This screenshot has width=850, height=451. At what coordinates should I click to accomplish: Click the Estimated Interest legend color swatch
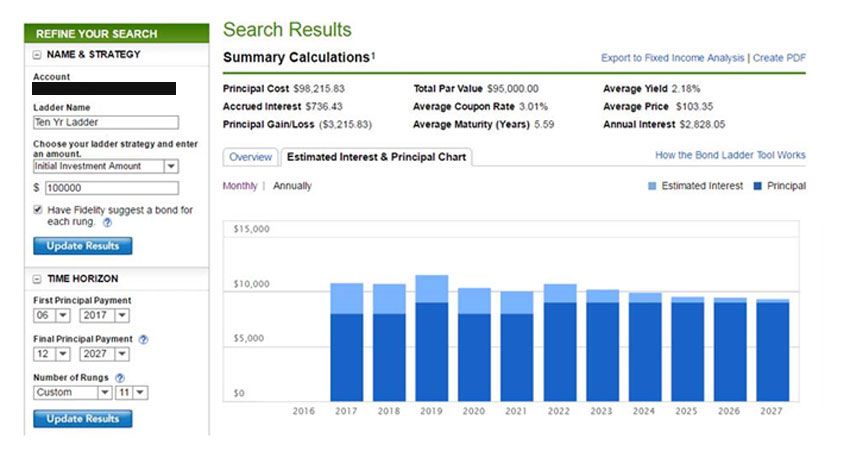[x=652, y=186]
